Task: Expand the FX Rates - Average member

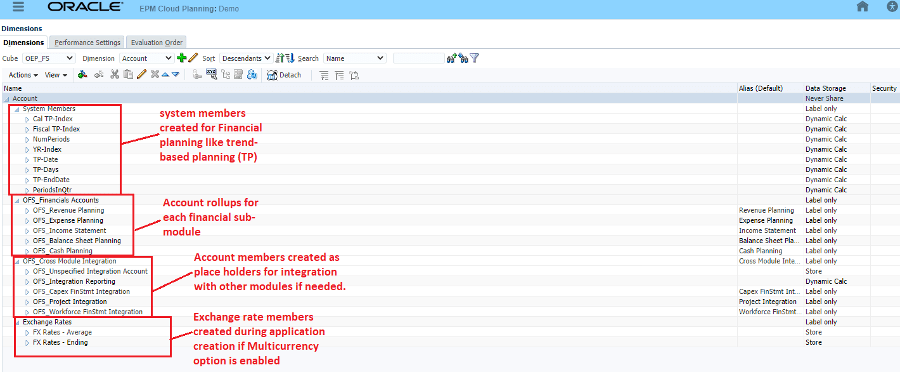Action: coord(27,332)
